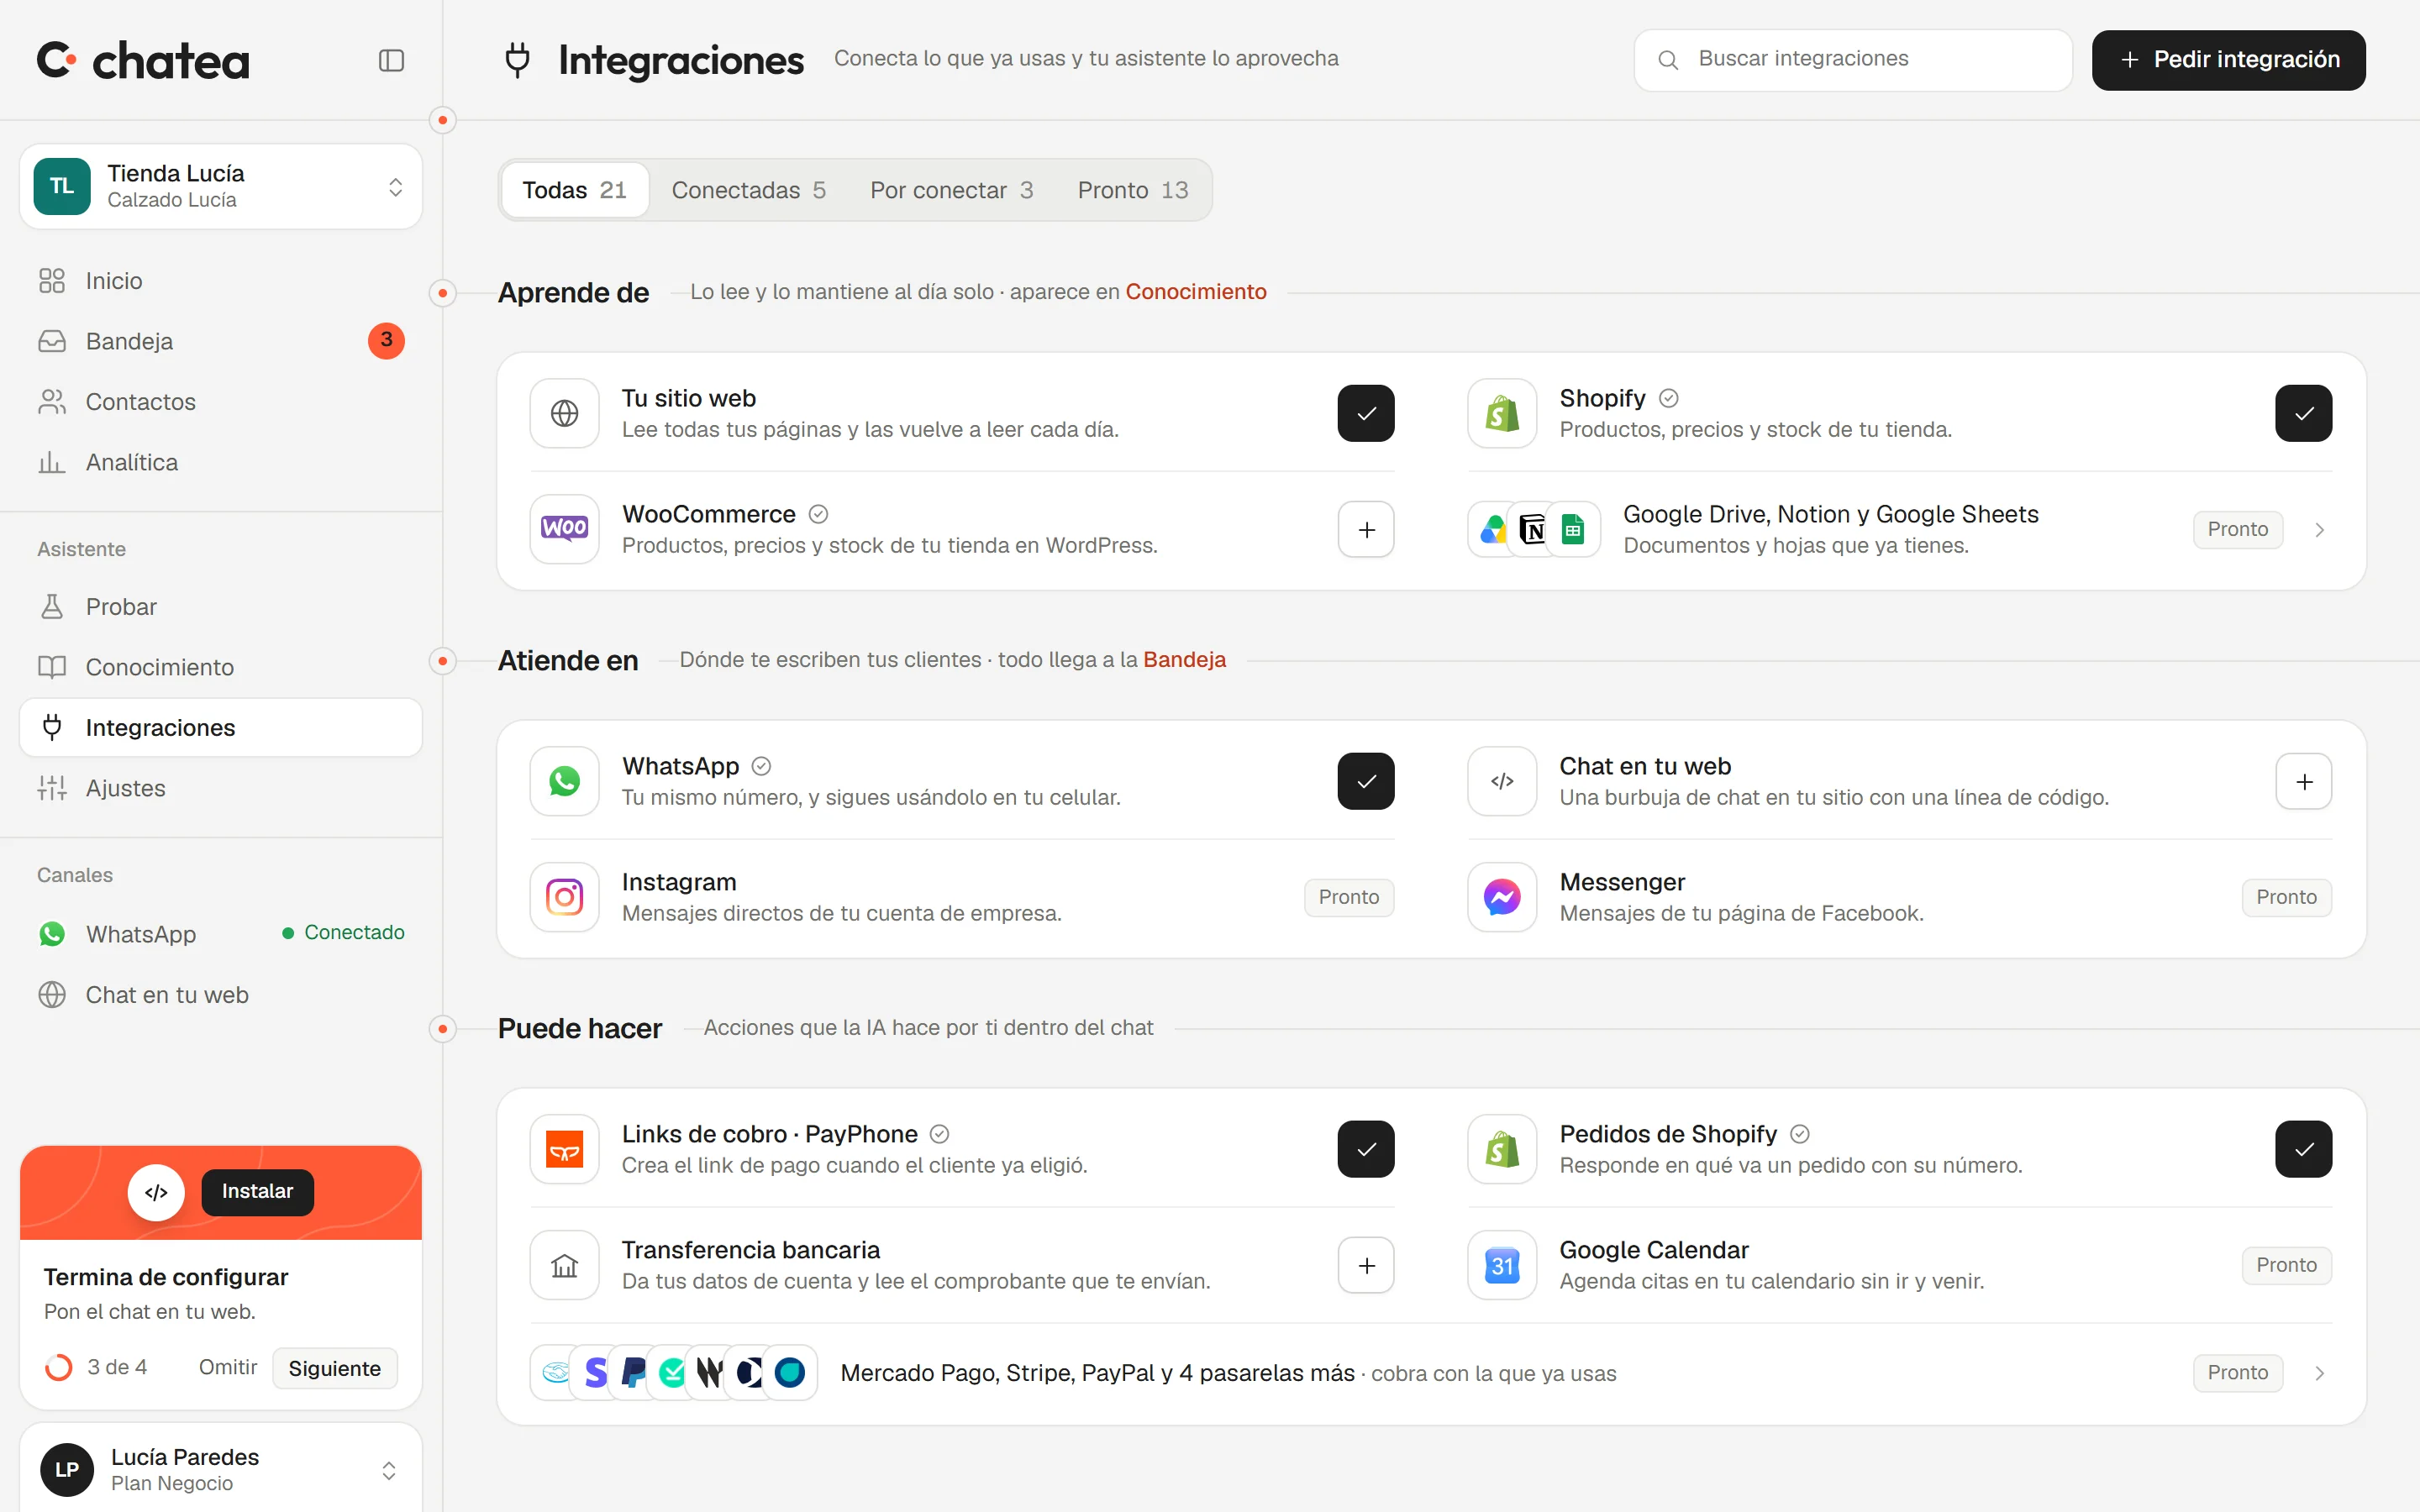2420x1512 pixels.
Task: Click the Google Sheets icon
Action: point(1573,529)
